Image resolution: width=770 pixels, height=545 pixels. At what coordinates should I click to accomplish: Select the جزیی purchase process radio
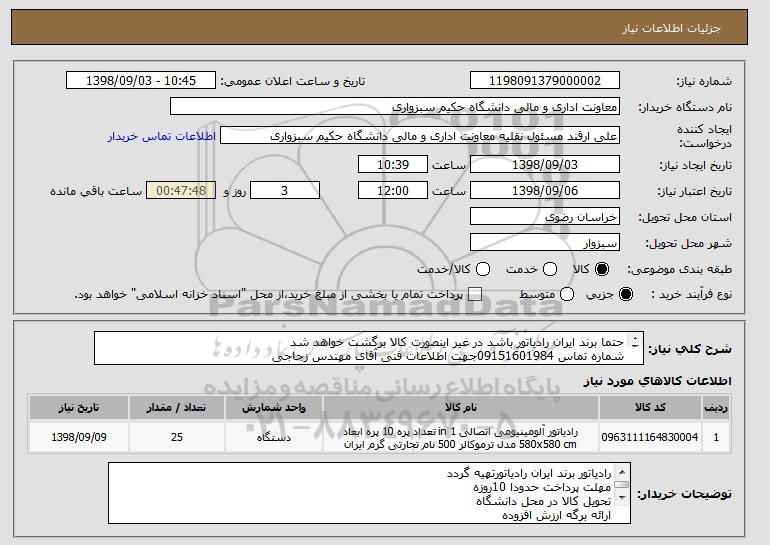[x=626, y=294]
